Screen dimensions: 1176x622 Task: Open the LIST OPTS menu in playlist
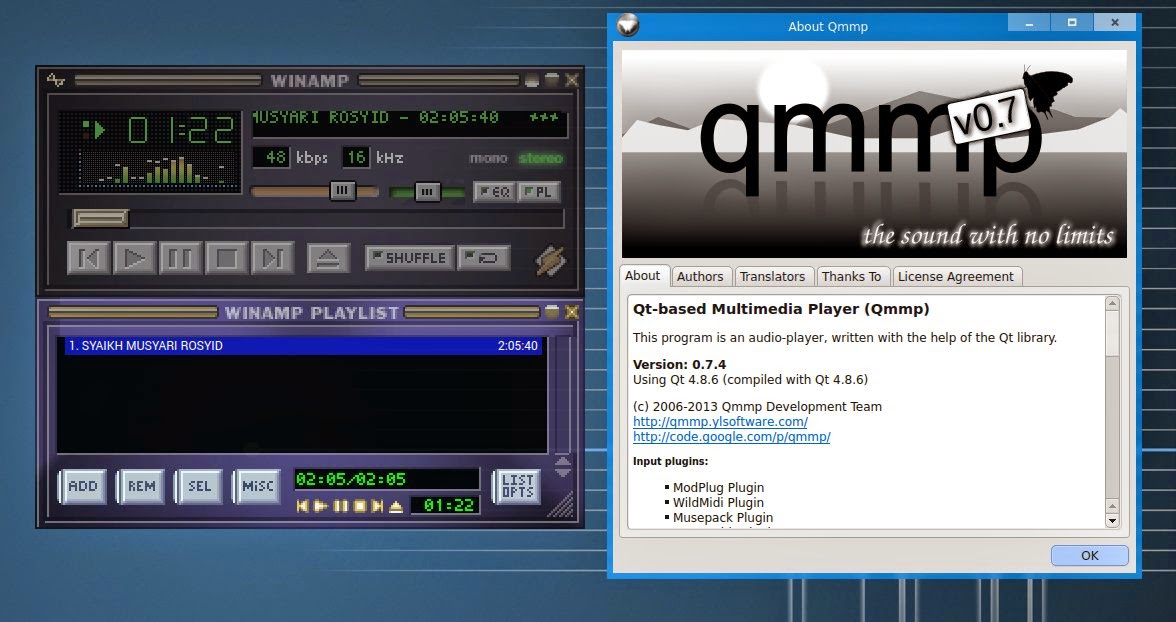(x=517, y=486)
